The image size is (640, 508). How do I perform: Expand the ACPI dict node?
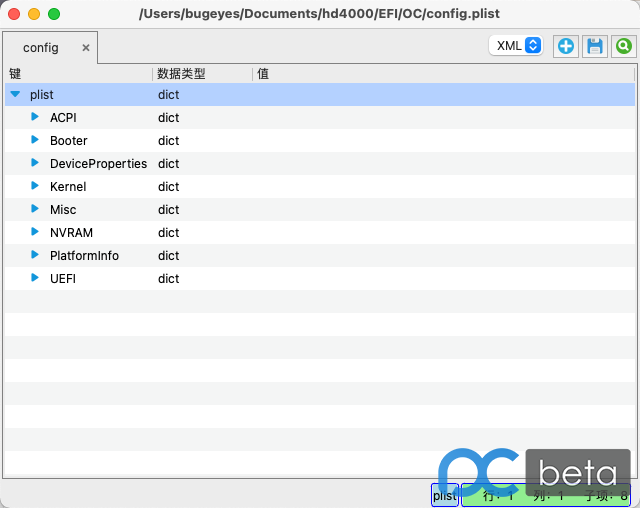click(x=35, y=117)
